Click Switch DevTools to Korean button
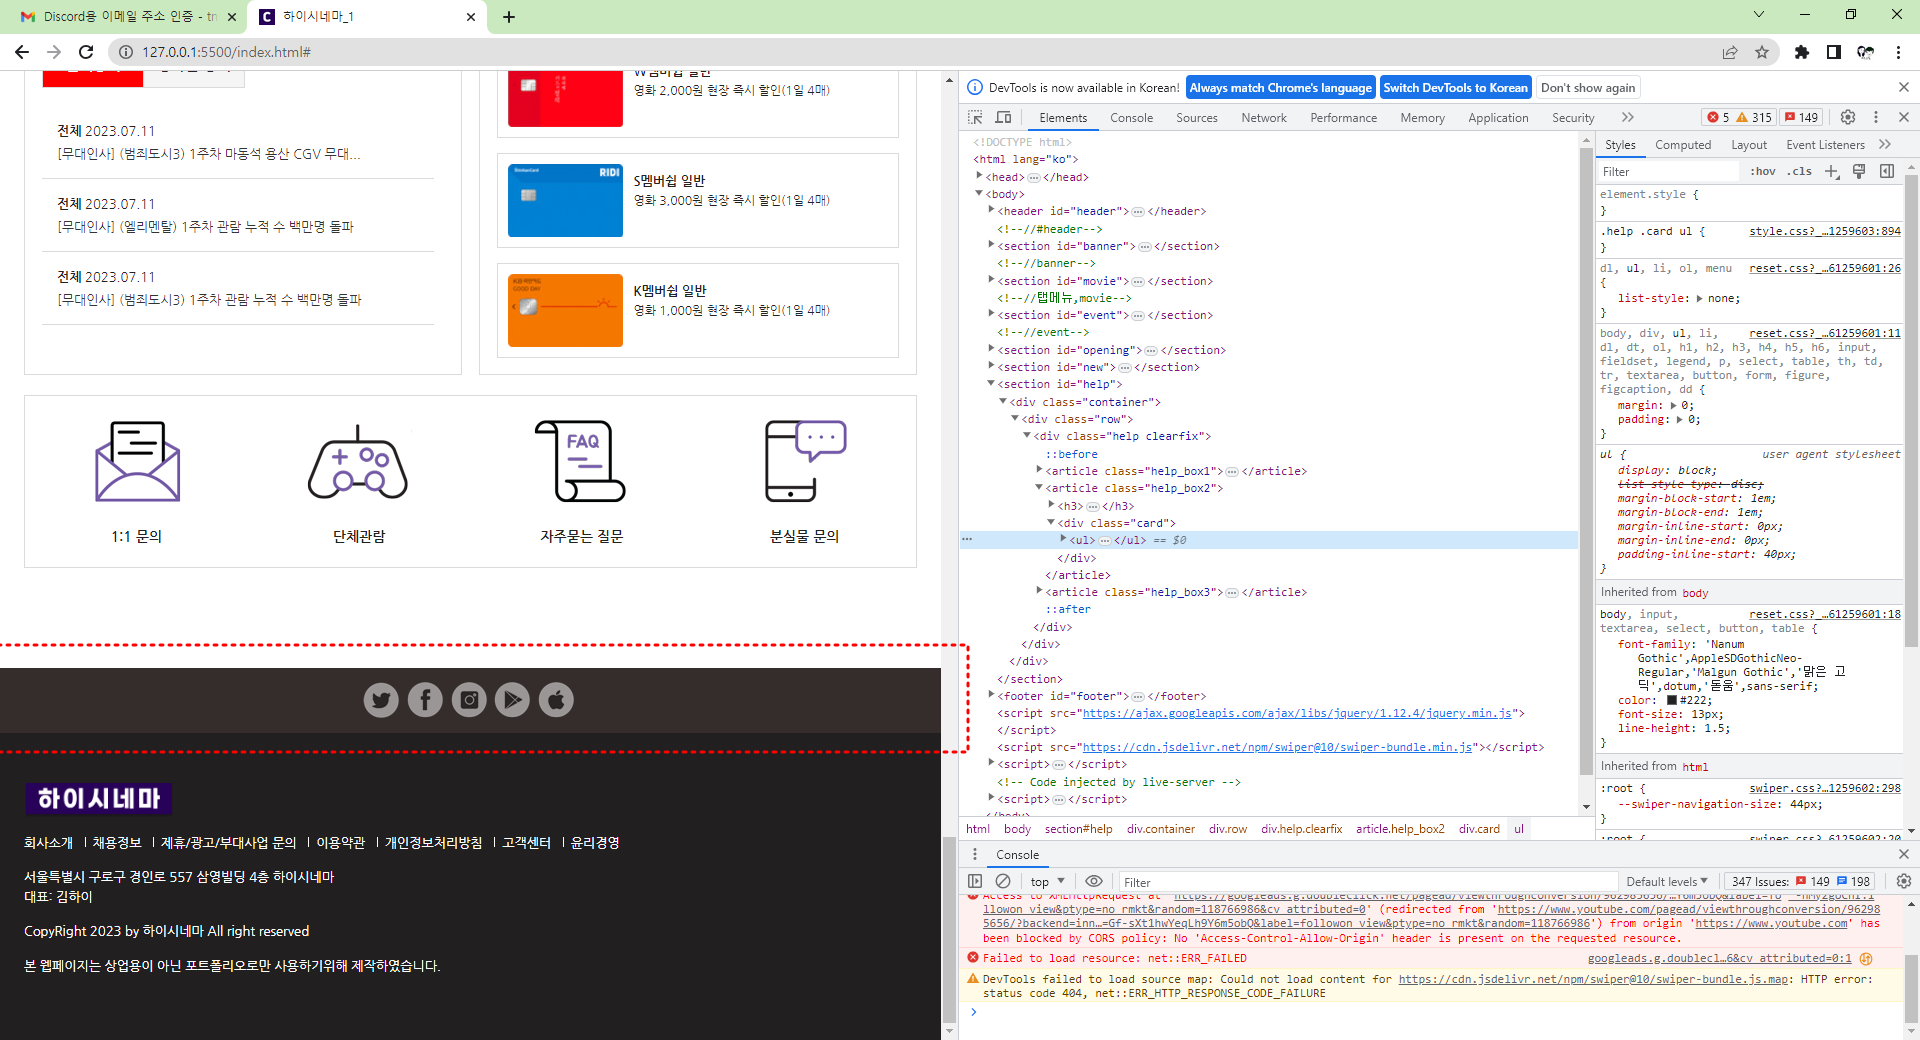Screen dimensions: 1920x1040 pos(1455,88)
